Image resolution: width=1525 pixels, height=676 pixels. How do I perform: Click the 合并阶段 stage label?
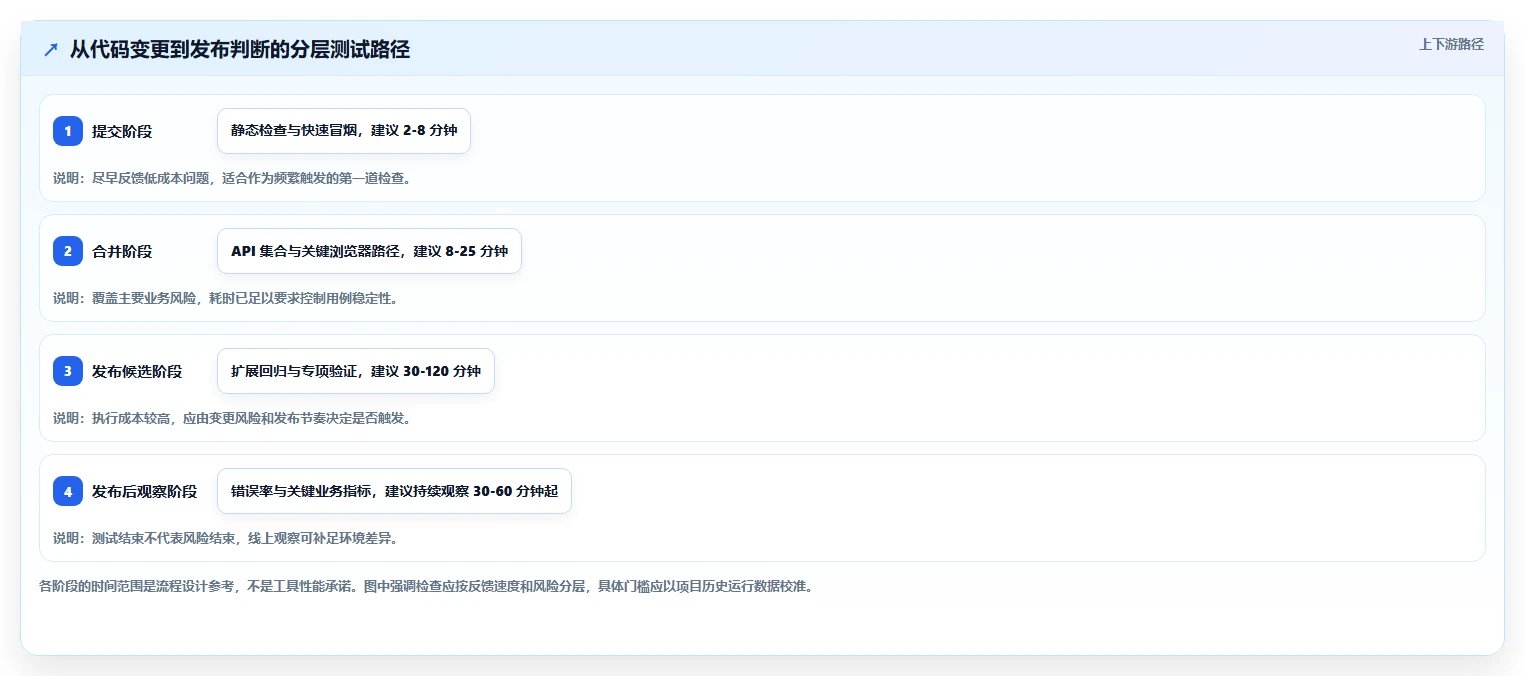point(122,251)
